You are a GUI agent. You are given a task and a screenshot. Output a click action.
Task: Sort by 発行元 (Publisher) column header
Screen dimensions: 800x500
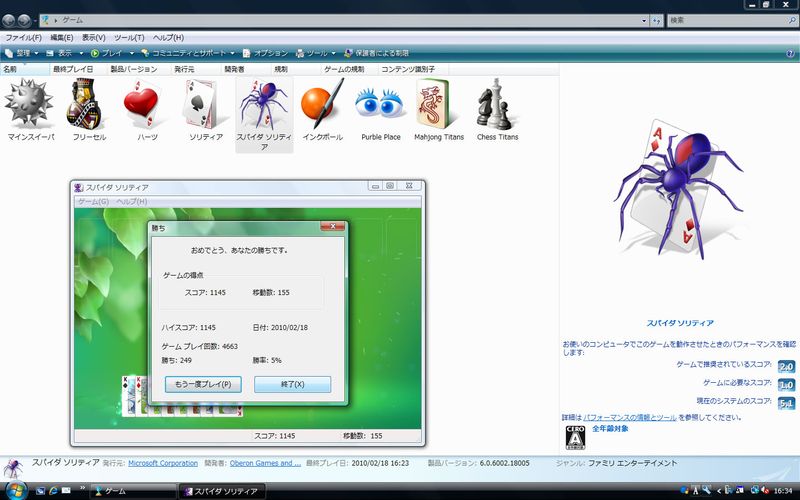pos(196,69)
